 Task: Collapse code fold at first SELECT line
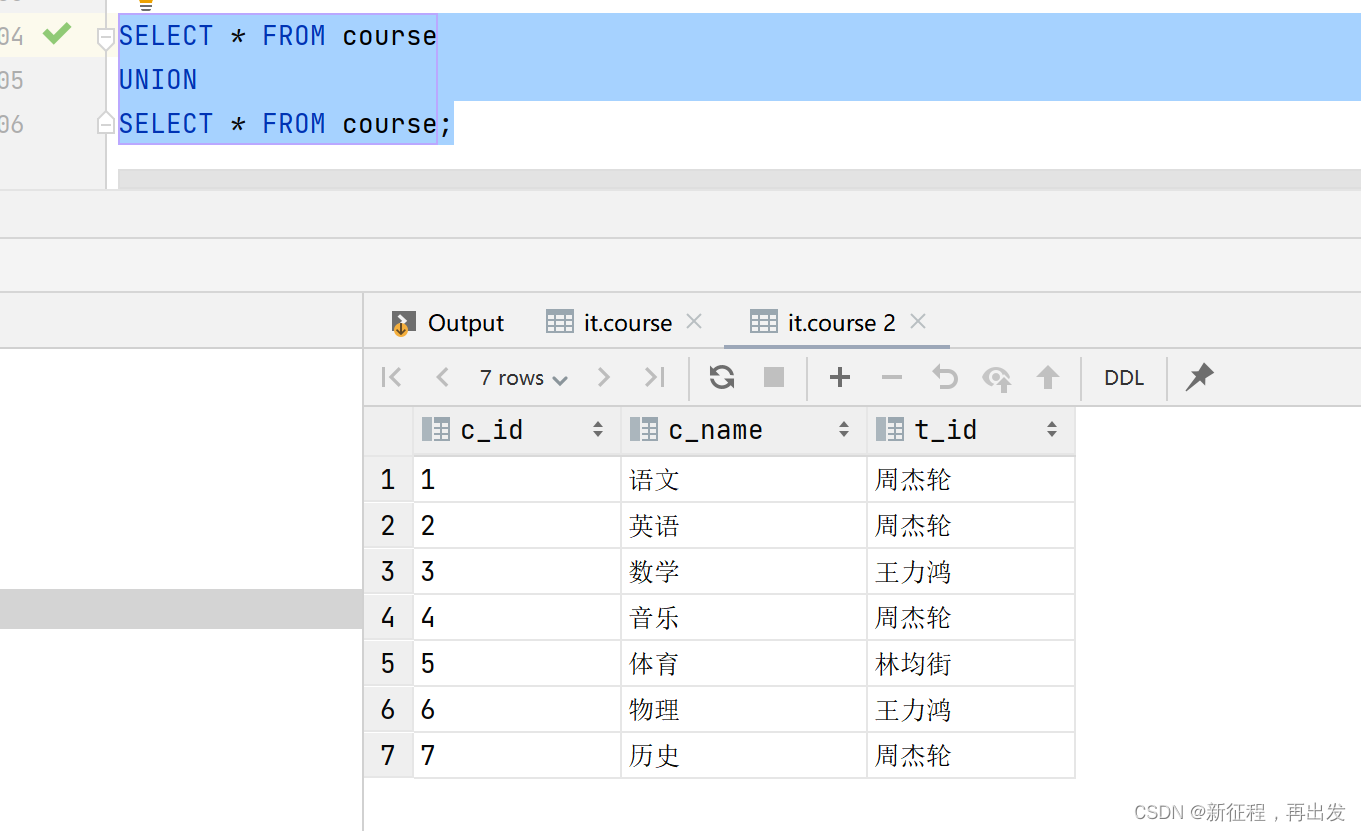click(x=105, y=38)
